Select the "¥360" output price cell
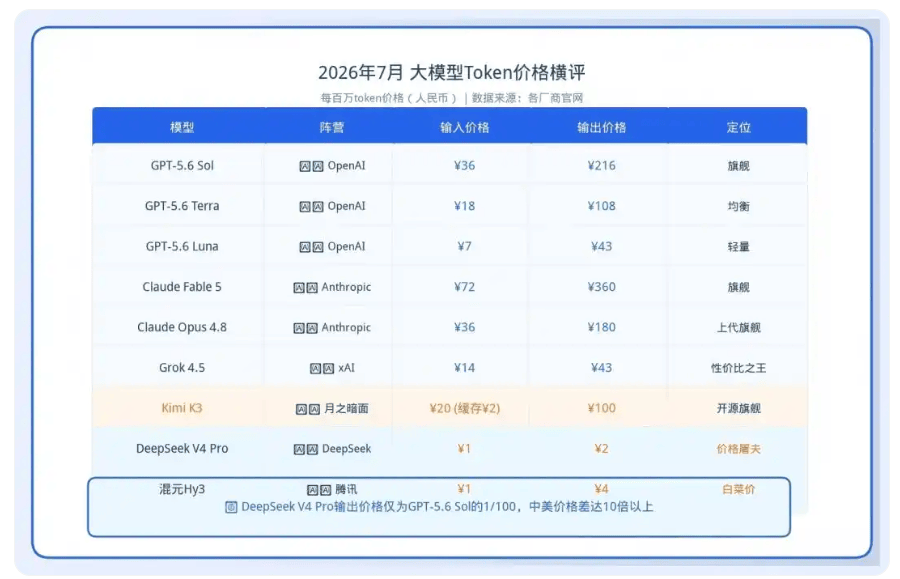Screen dimensions: 900x579 (602, 287)
